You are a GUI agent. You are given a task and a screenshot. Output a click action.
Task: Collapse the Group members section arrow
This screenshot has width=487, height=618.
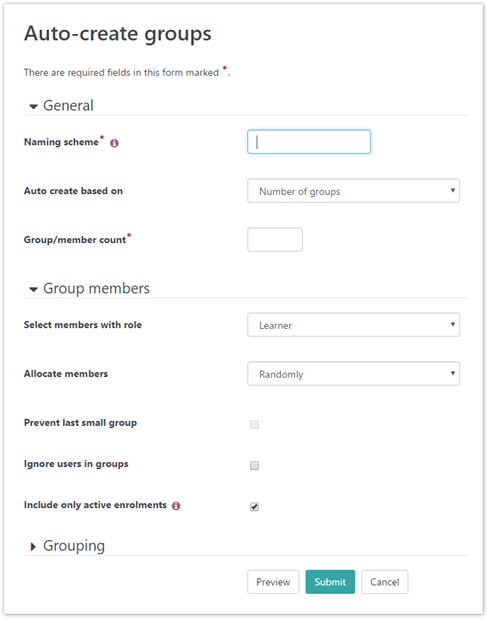pyautogui.click(x=33, y=290)
